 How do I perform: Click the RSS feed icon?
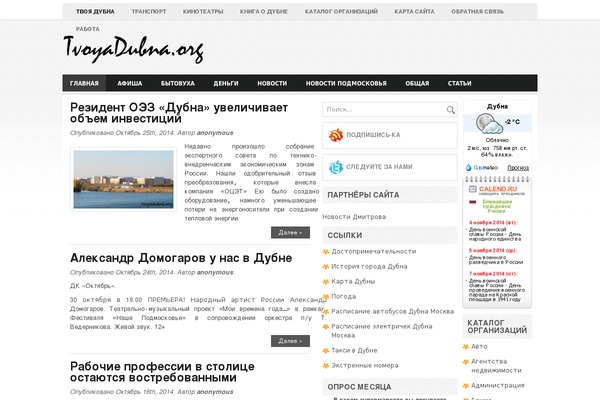336,135
